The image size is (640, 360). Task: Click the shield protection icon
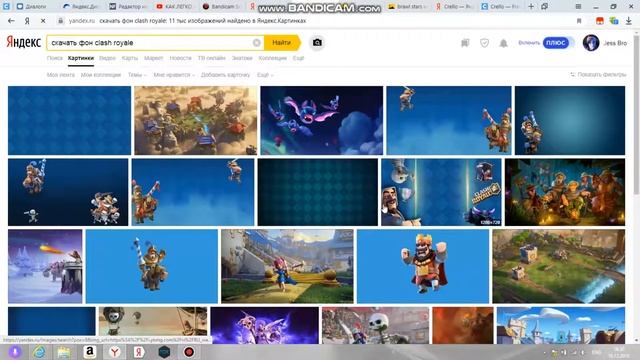coord(484,43)
